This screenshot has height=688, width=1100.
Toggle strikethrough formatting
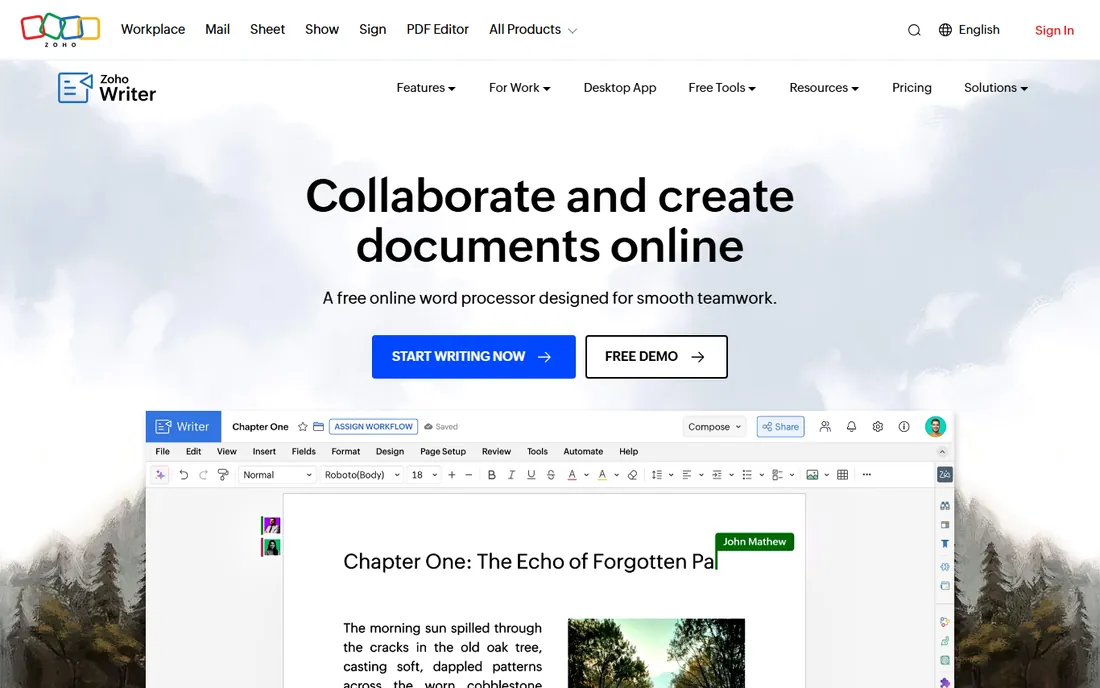[551, 475]
